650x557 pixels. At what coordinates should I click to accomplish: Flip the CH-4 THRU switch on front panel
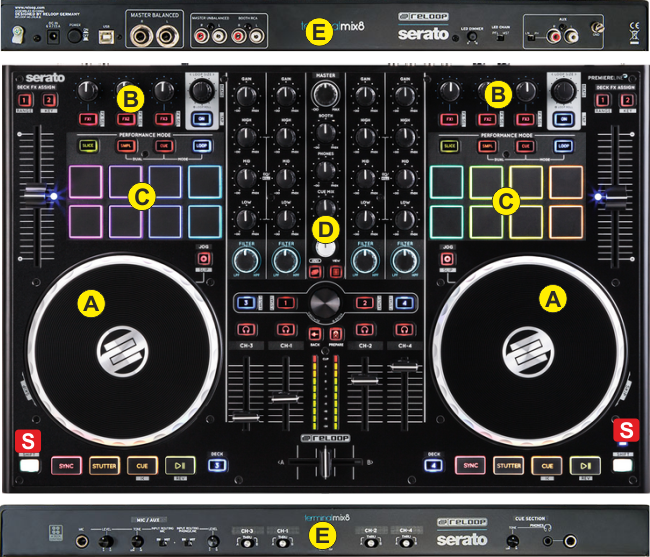coord(406,541)
